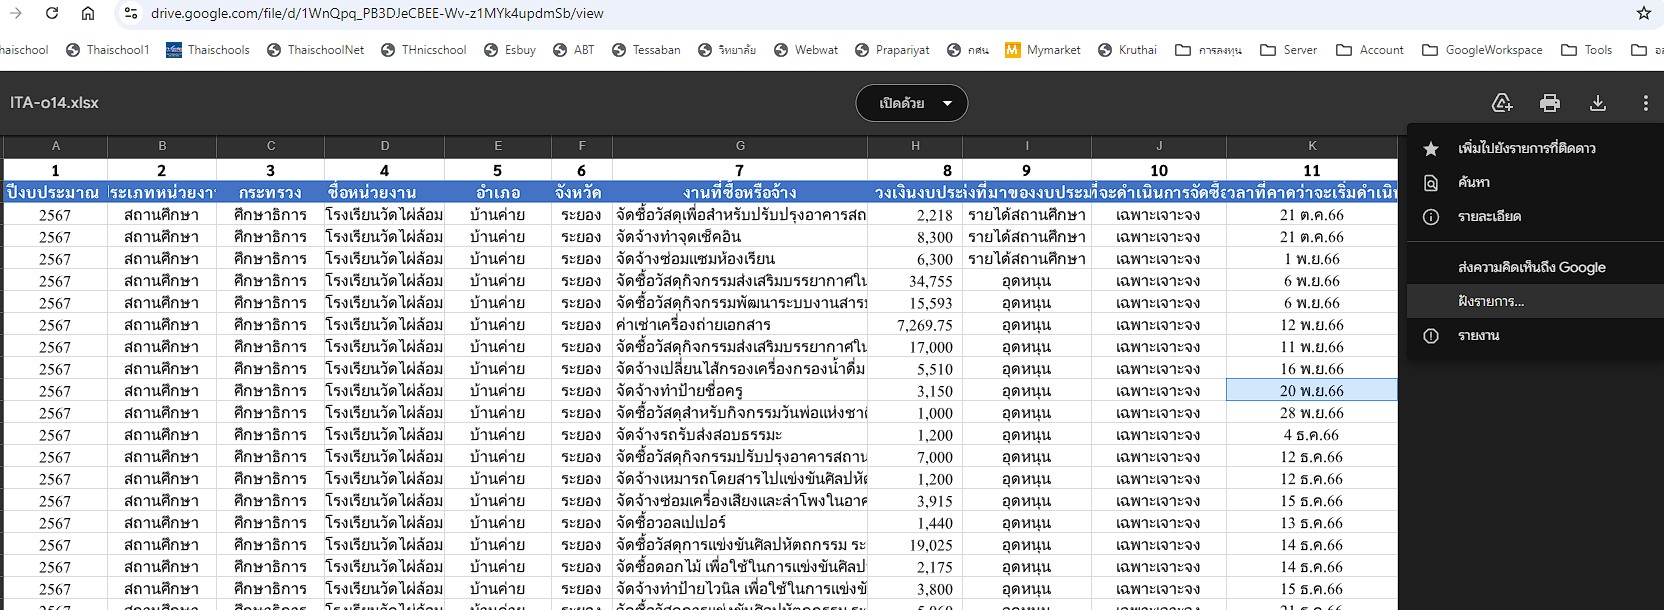
Task: Download the ITA-o14.xlsx file
Action: coord(1597,103)
